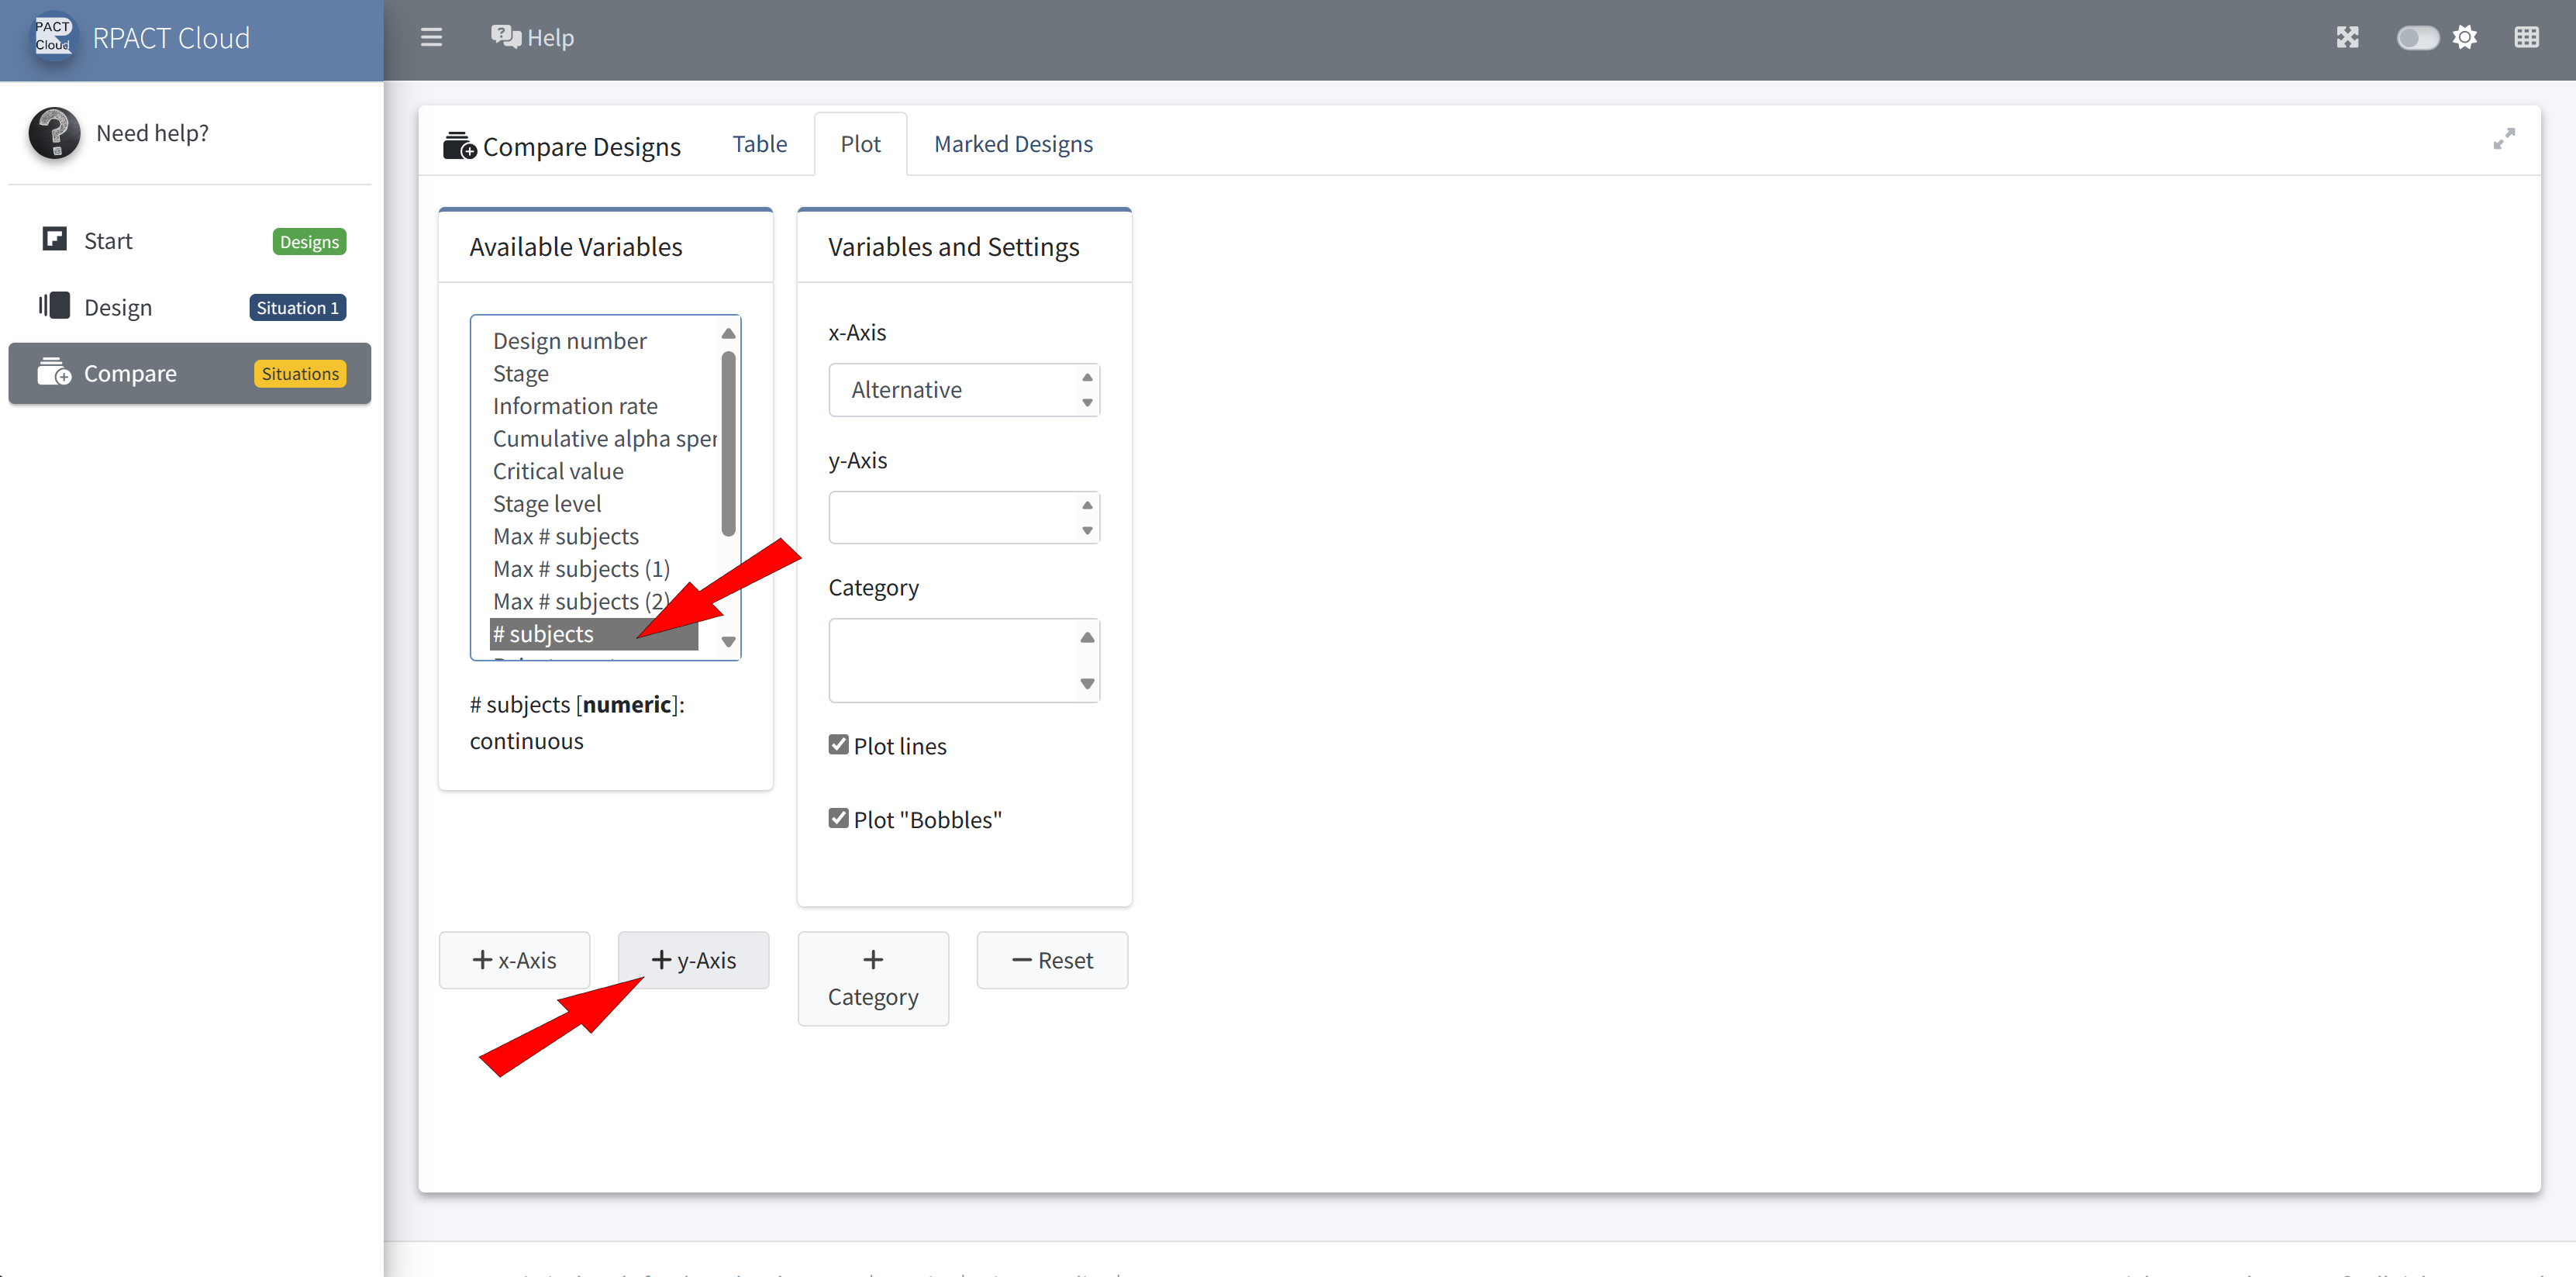Viewport: 2576px width, 1277px height.
Task: Click the Reset button
Action: click(x=1052, y=960)
